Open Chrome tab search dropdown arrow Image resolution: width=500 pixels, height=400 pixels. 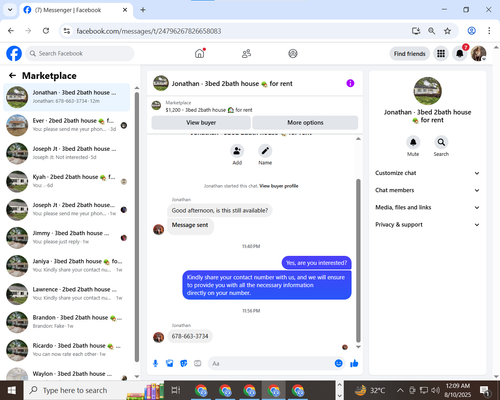coord(10,10)
